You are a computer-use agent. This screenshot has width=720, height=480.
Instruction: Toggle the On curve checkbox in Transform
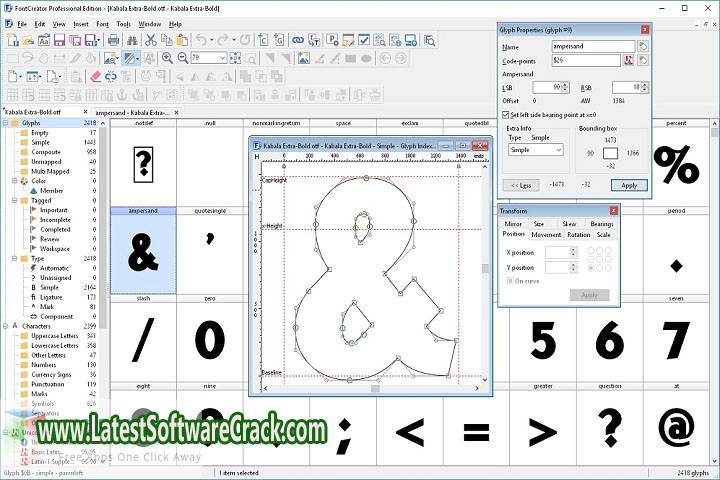click(x=510, y=281)
